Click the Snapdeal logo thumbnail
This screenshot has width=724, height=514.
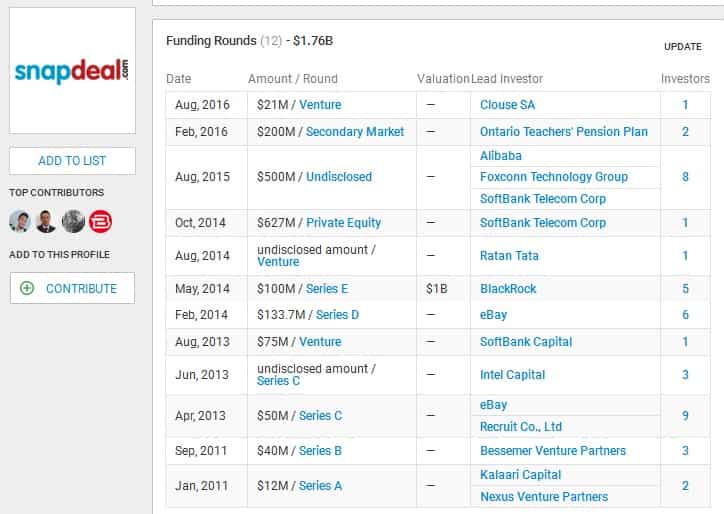pyautogui.click(x=72, y=71)
